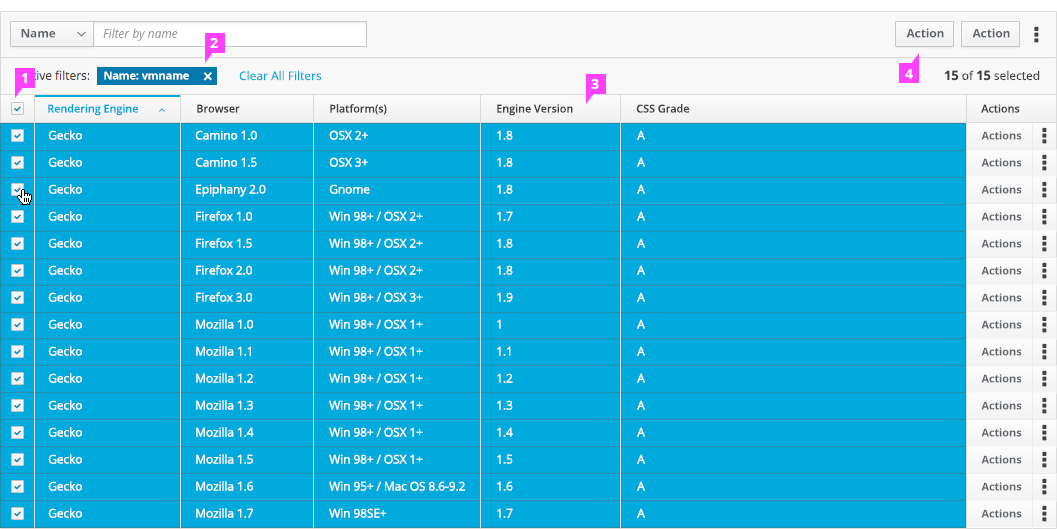Open kebab menu for the Mozilla 1.7 row
The image size is (1057, 529).
(1044, 514)
